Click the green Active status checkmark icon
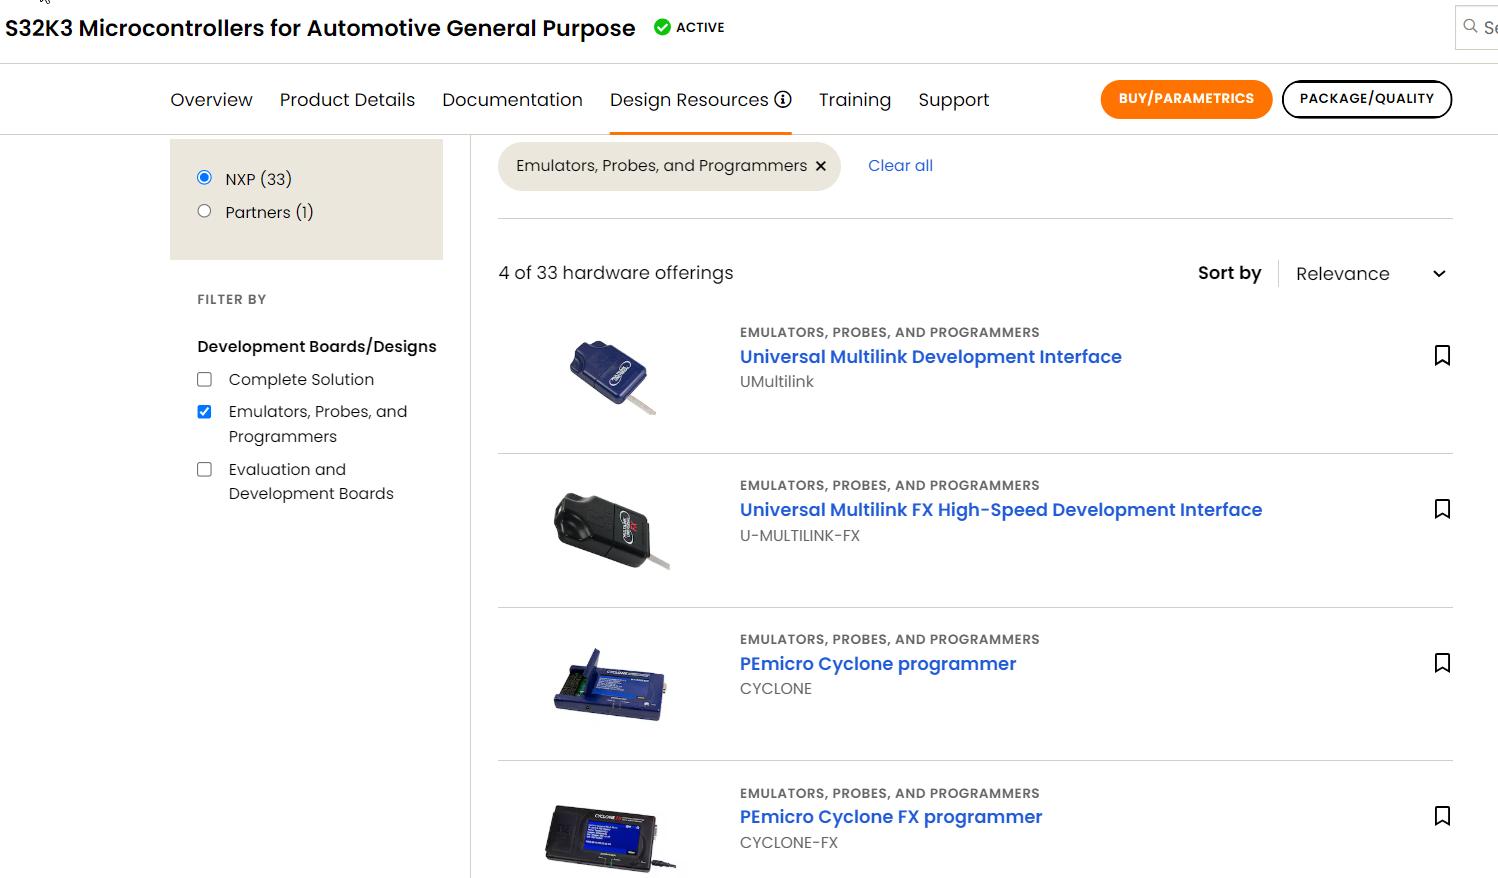The image size is (1498, 878). [x=662, y=27]
